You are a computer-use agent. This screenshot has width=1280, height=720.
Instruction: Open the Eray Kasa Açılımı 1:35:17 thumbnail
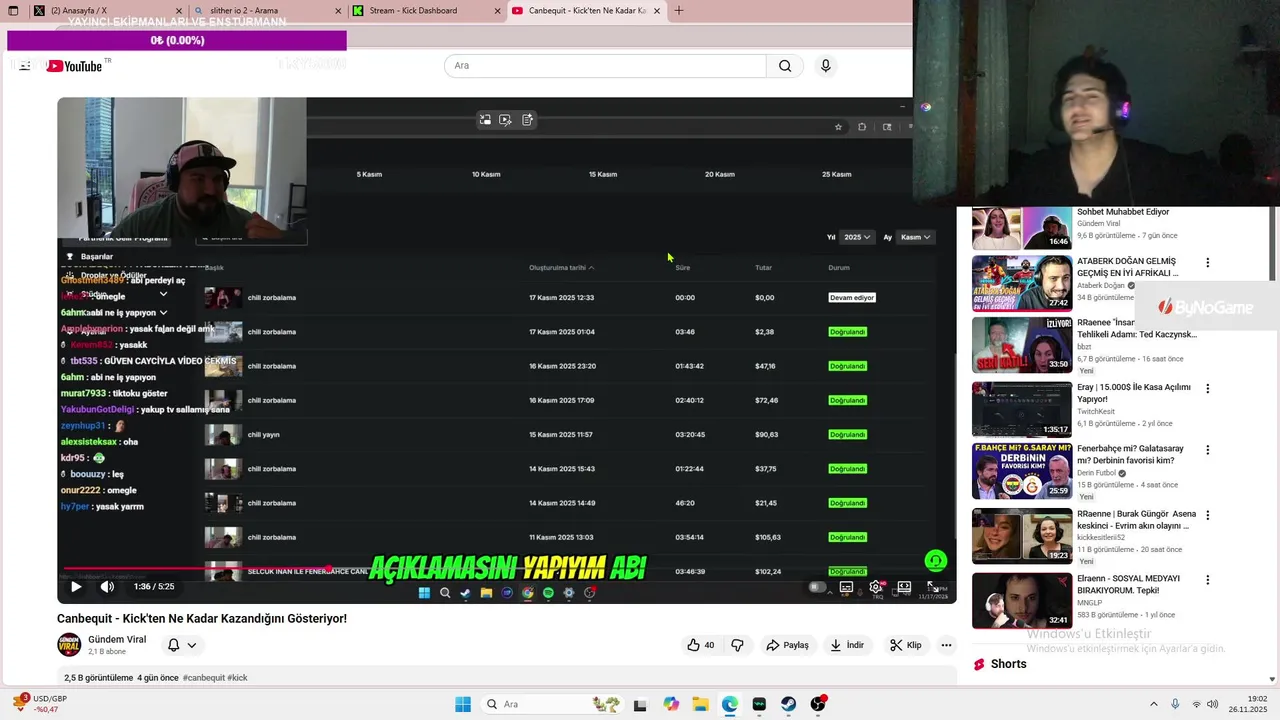(x=1022, y=409)
